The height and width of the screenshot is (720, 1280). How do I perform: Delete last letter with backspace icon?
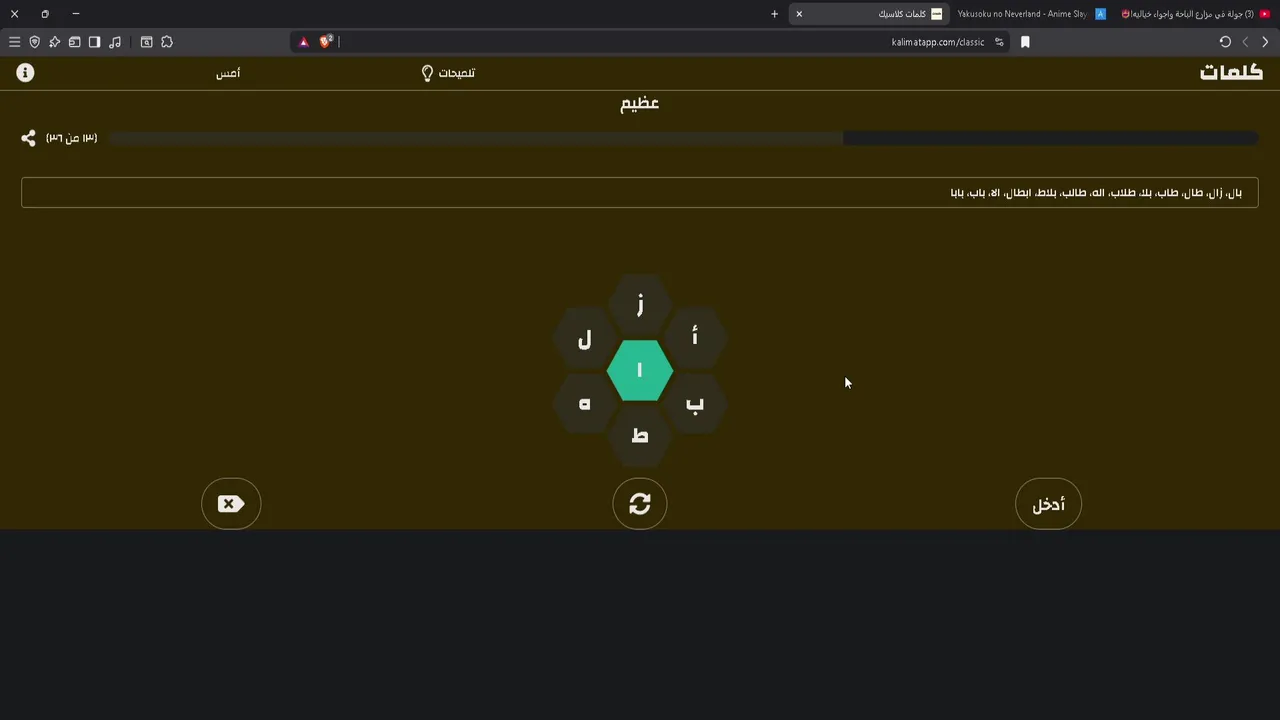coord(231,504)
